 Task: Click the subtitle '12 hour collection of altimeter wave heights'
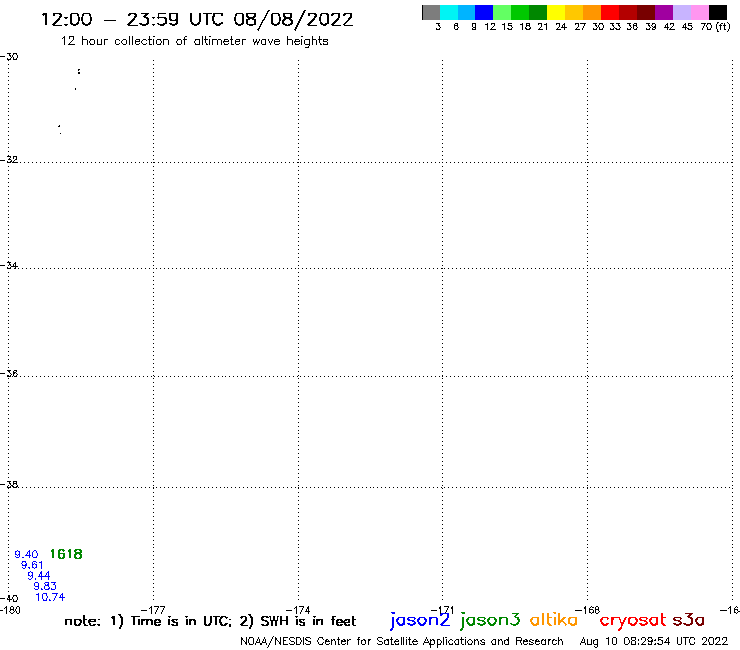(x=194, y=41)
